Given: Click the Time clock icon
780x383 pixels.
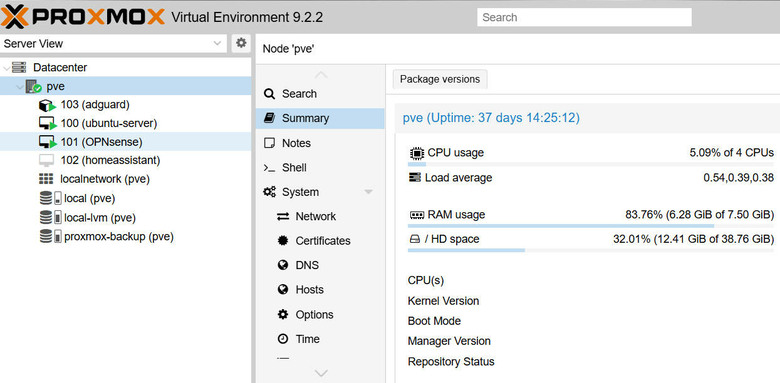Looking at the screenshot, I should coord(283,339).
